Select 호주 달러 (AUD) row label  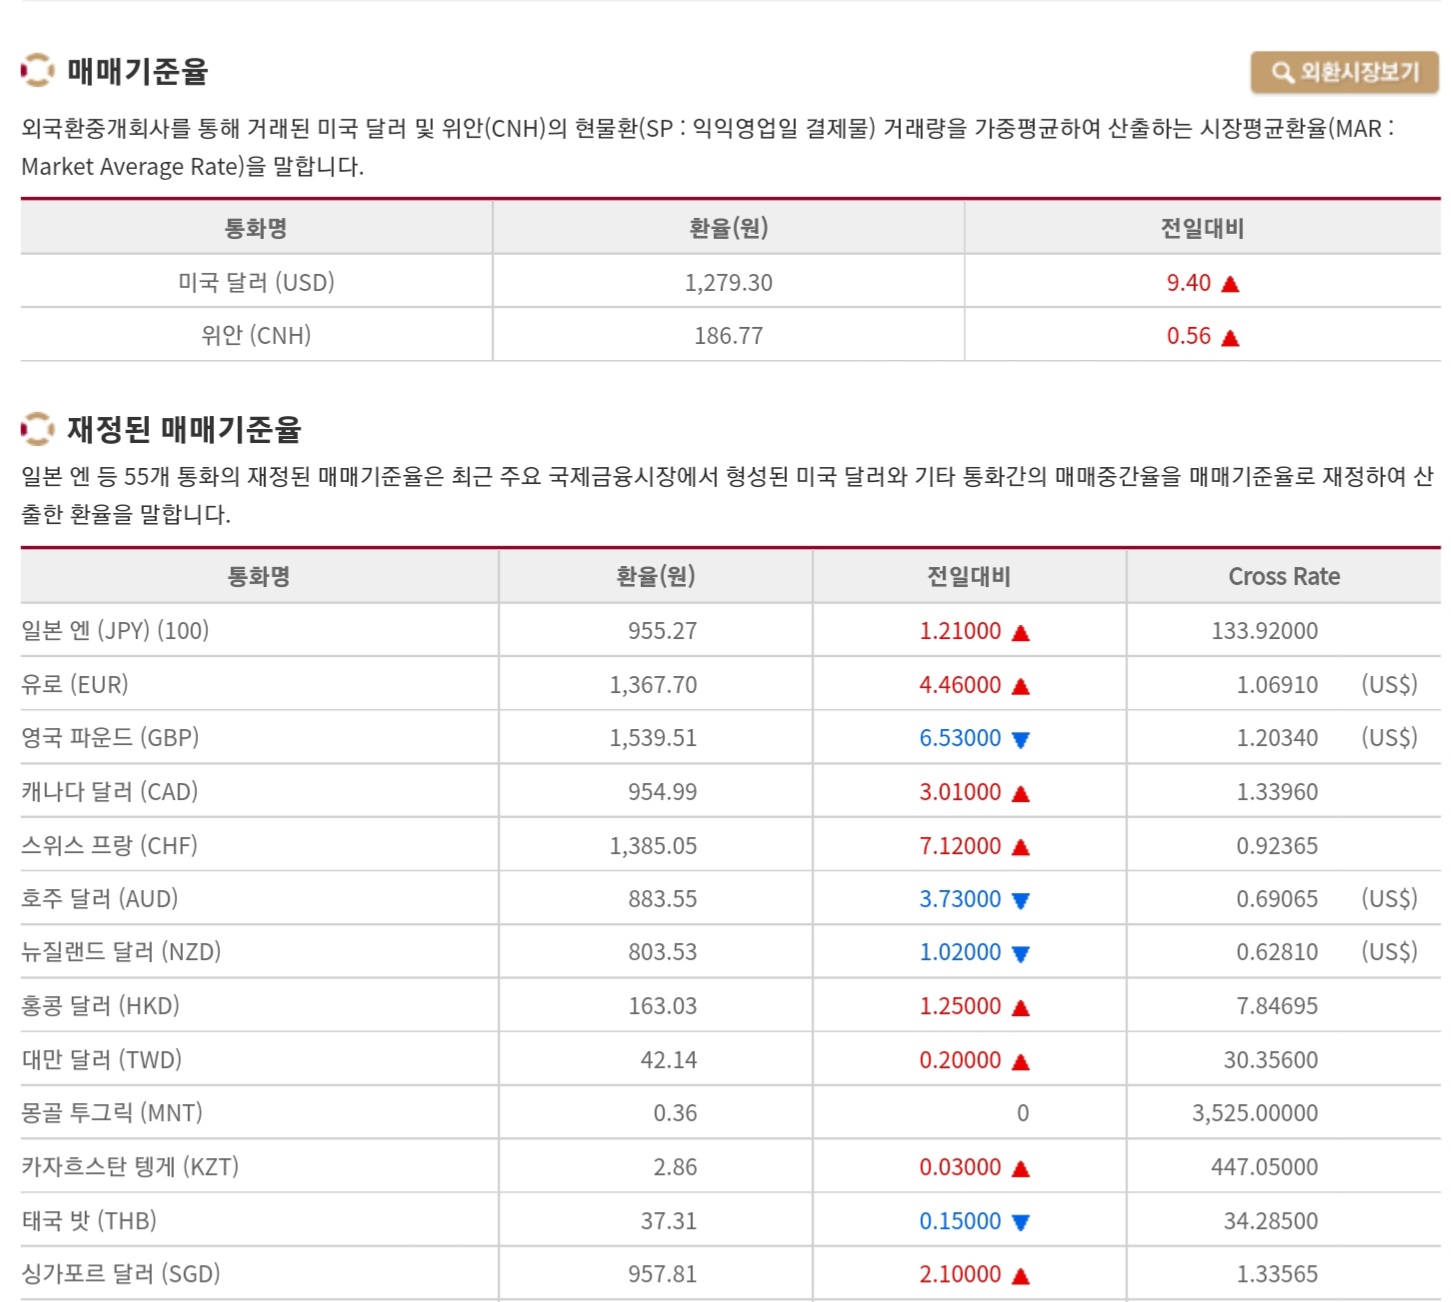click(100, 899)
